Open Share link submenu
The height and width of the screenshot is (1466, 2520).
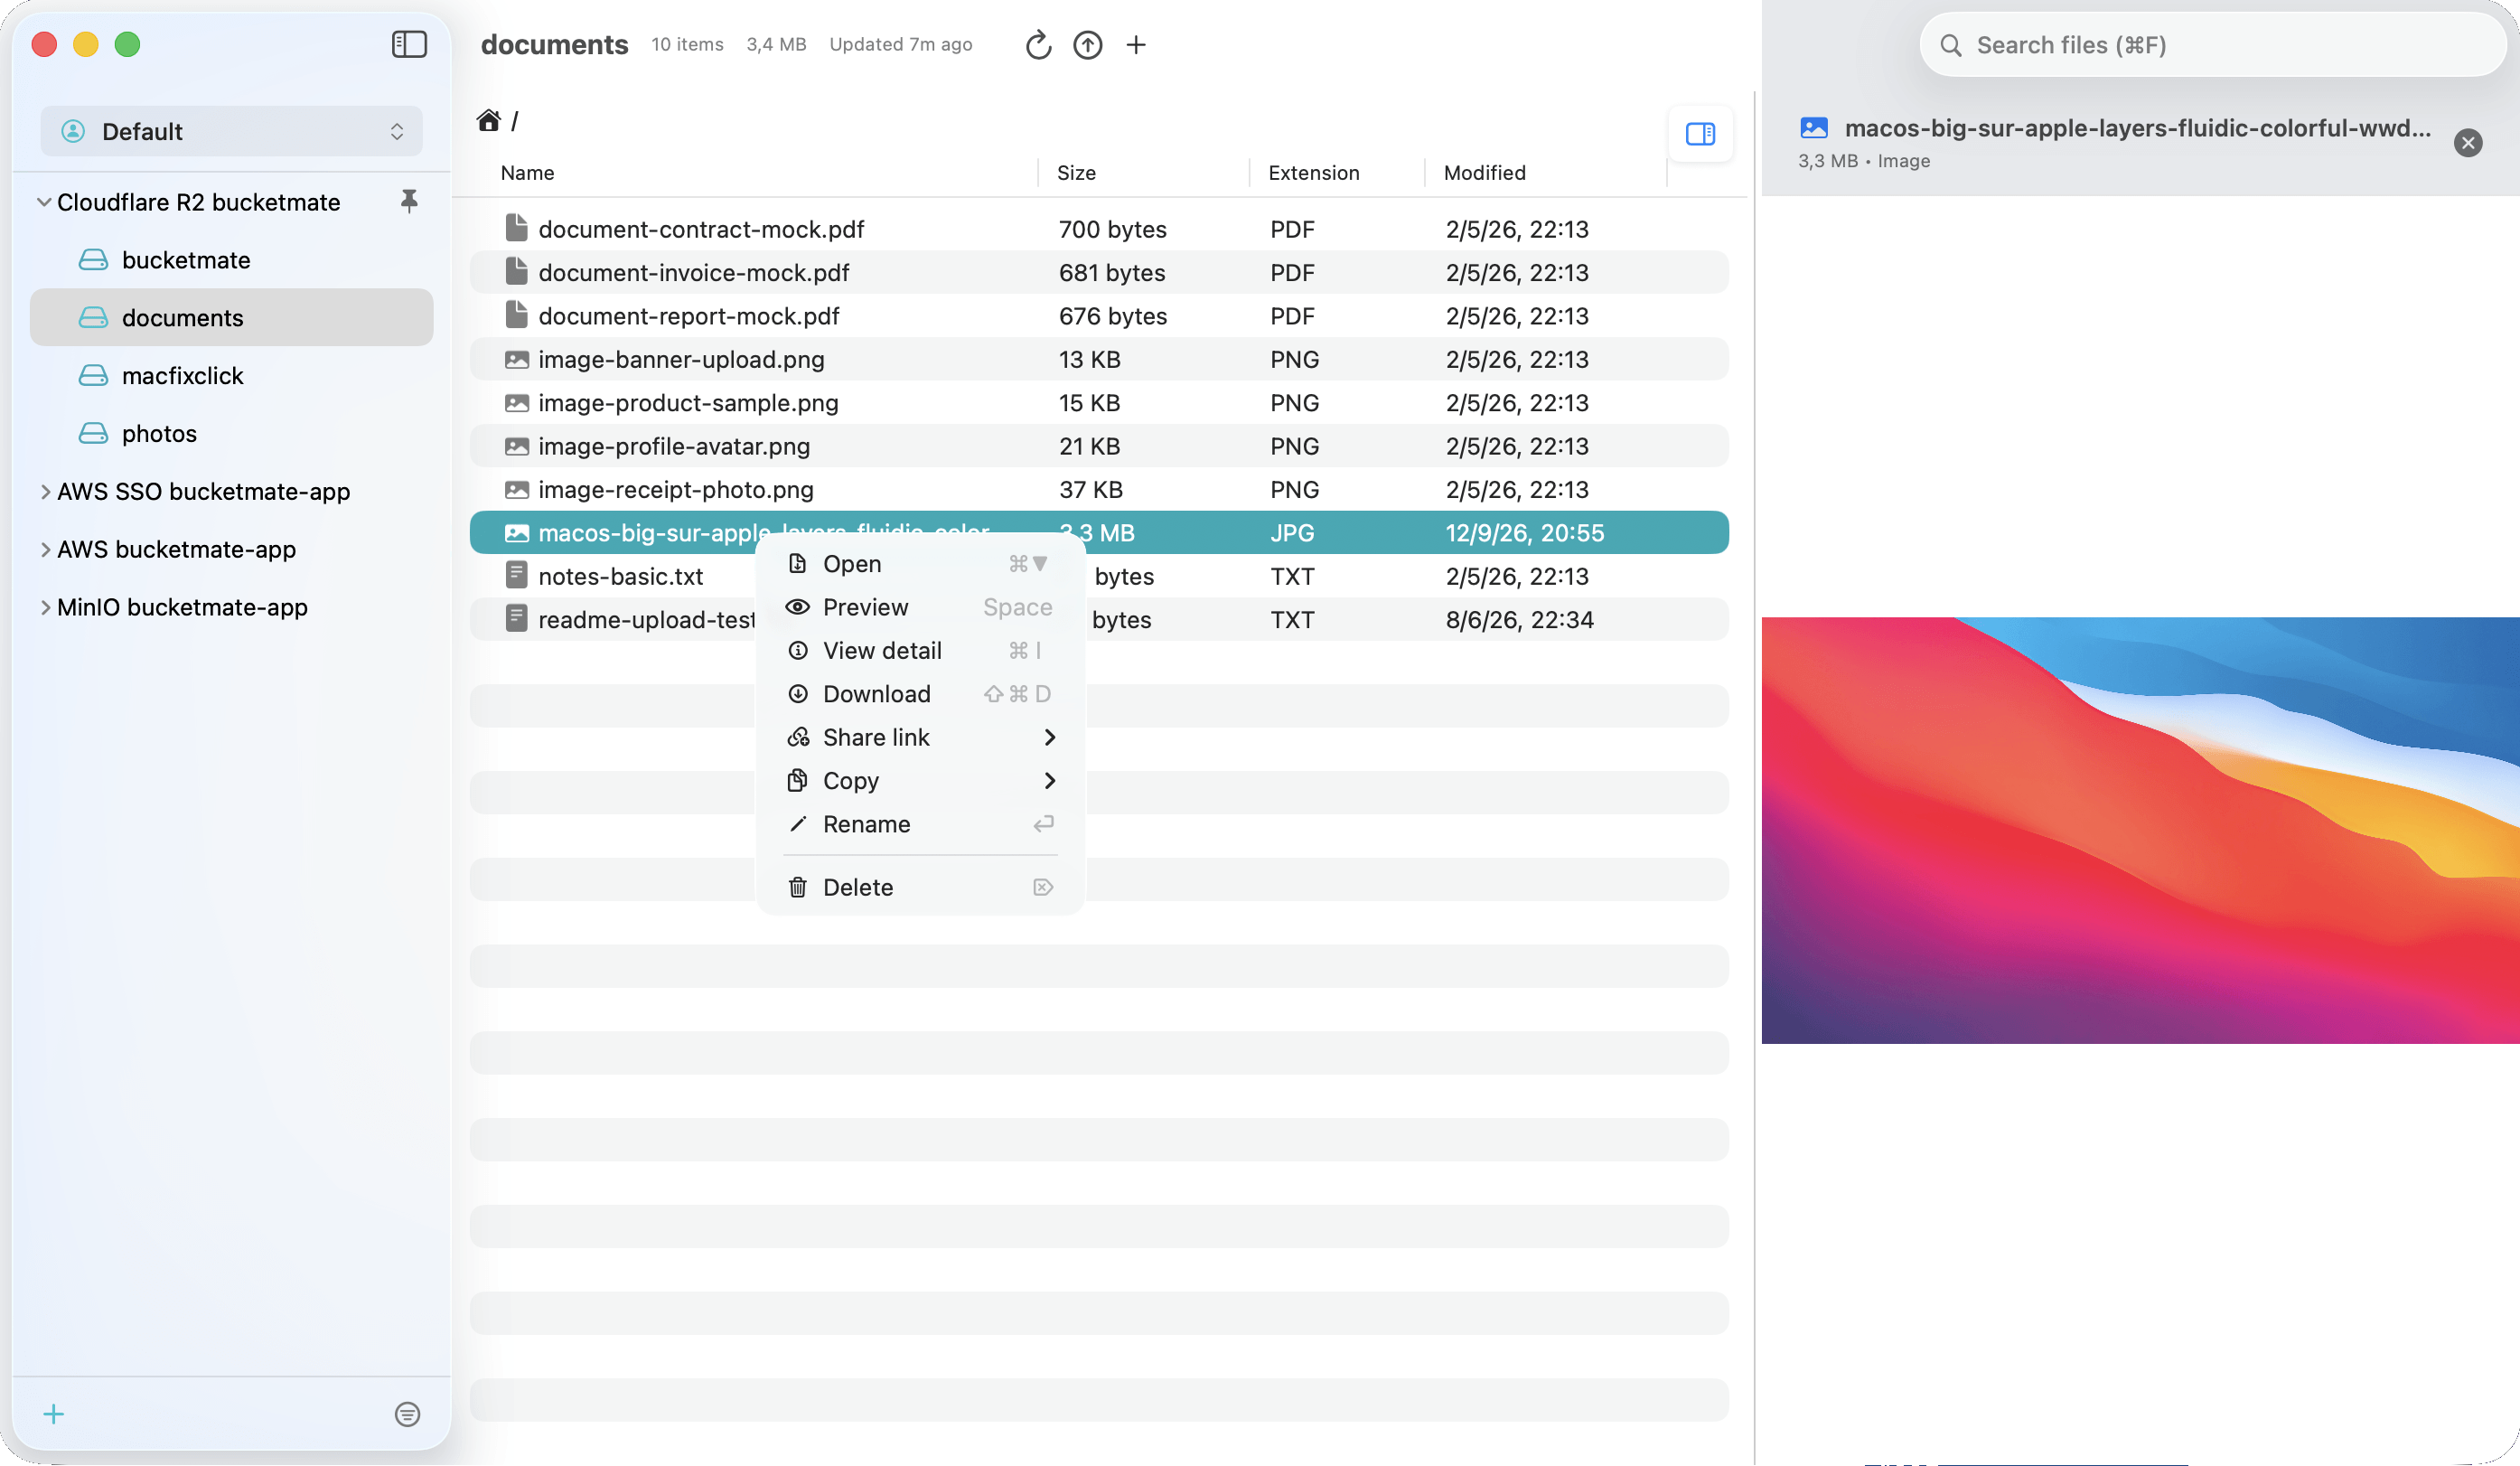(921, 737)
